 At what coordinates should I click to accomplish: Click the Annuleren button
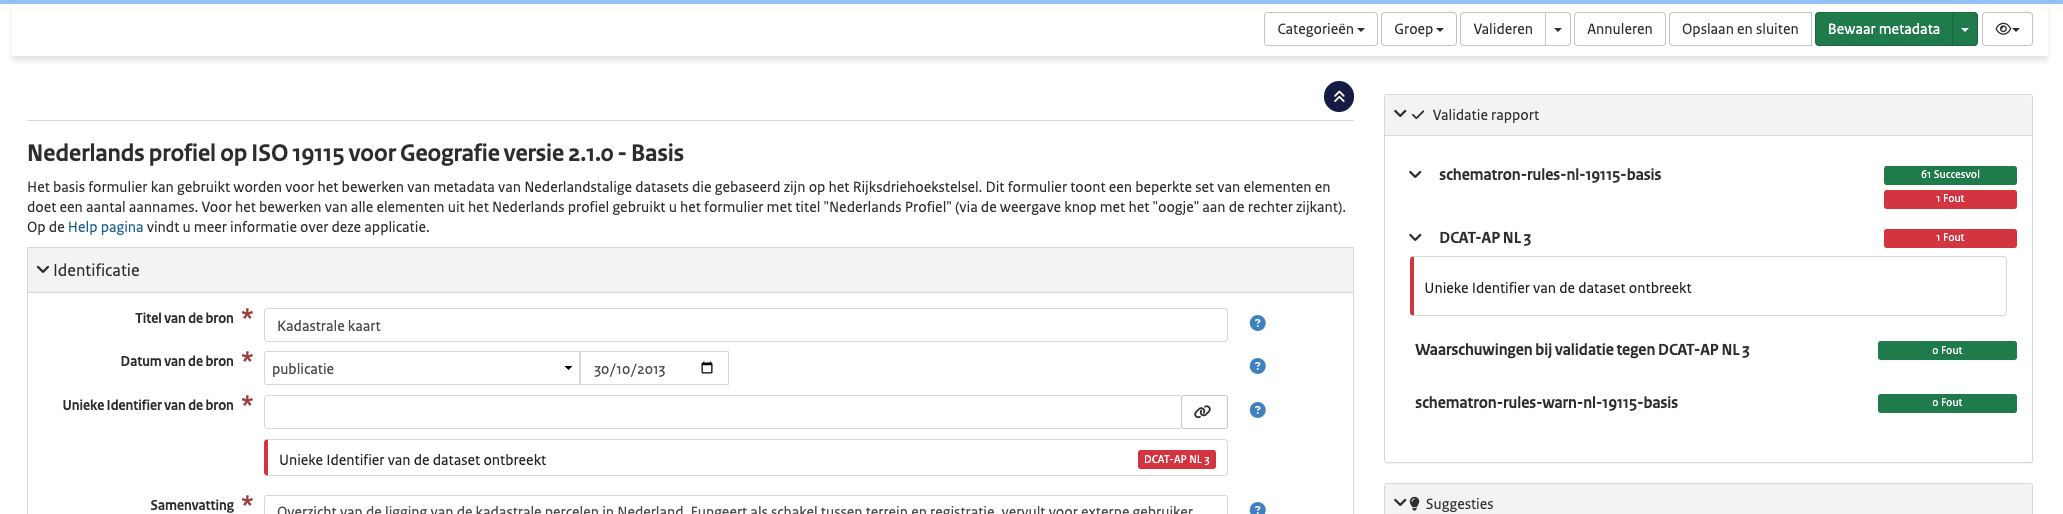click(1619, 29)
